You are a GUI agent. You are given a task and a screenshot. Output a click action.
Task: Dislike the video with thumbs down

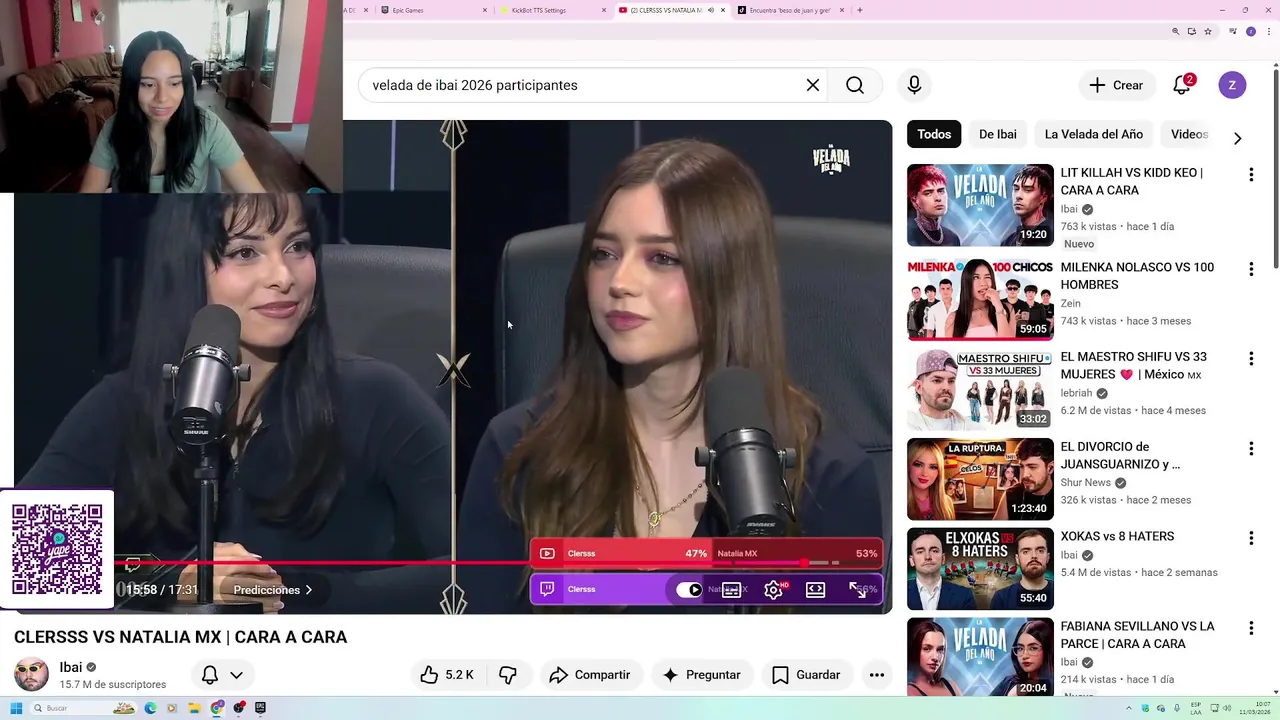pyautogui.click(x=508, y=675)
